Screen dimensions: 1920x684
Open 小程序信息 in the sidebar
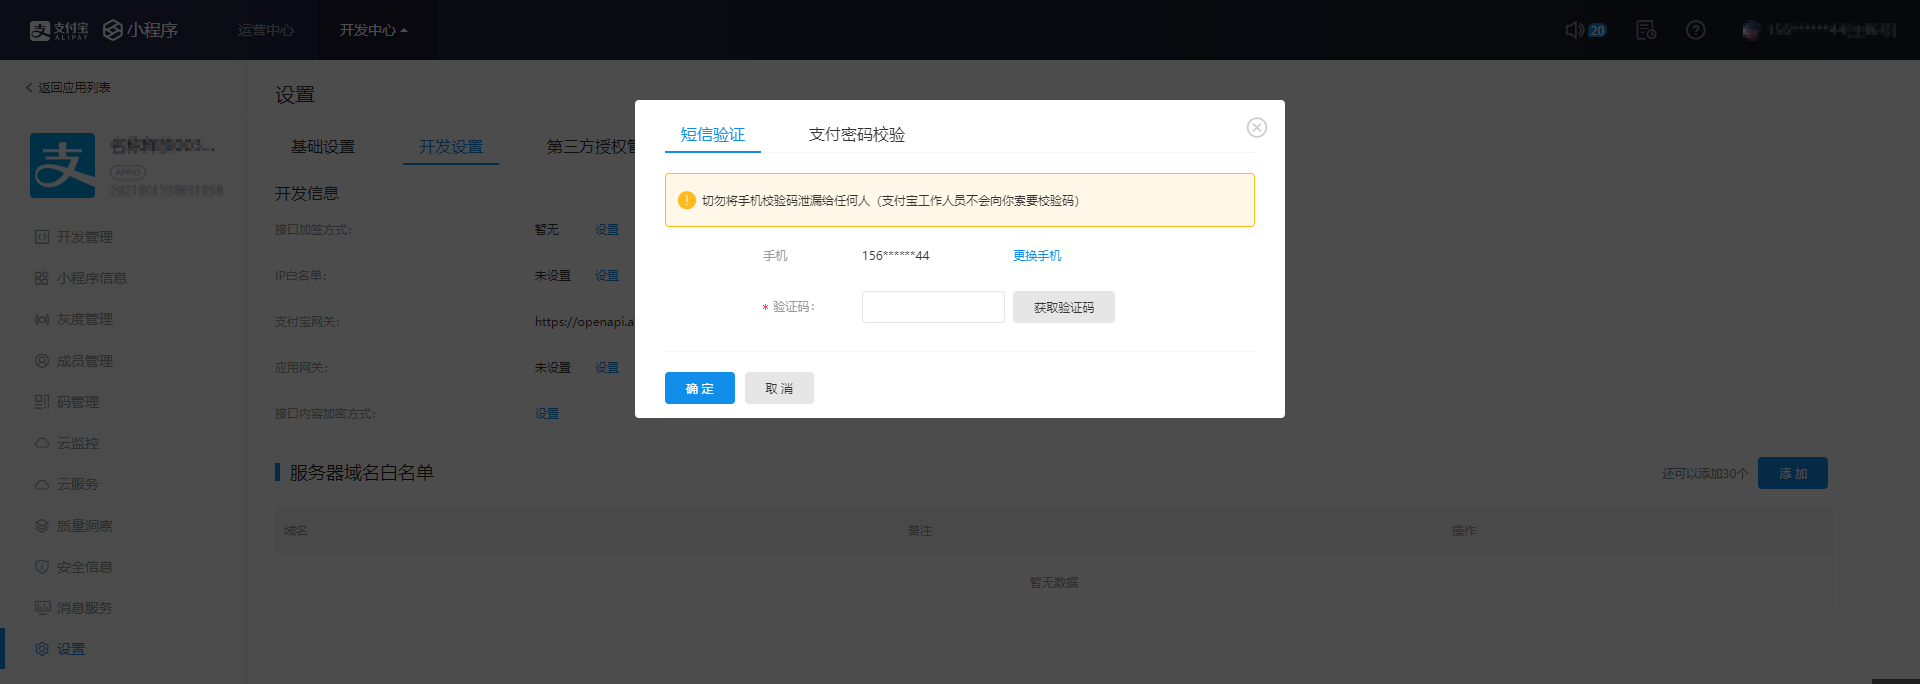click(x=91, y=278)
